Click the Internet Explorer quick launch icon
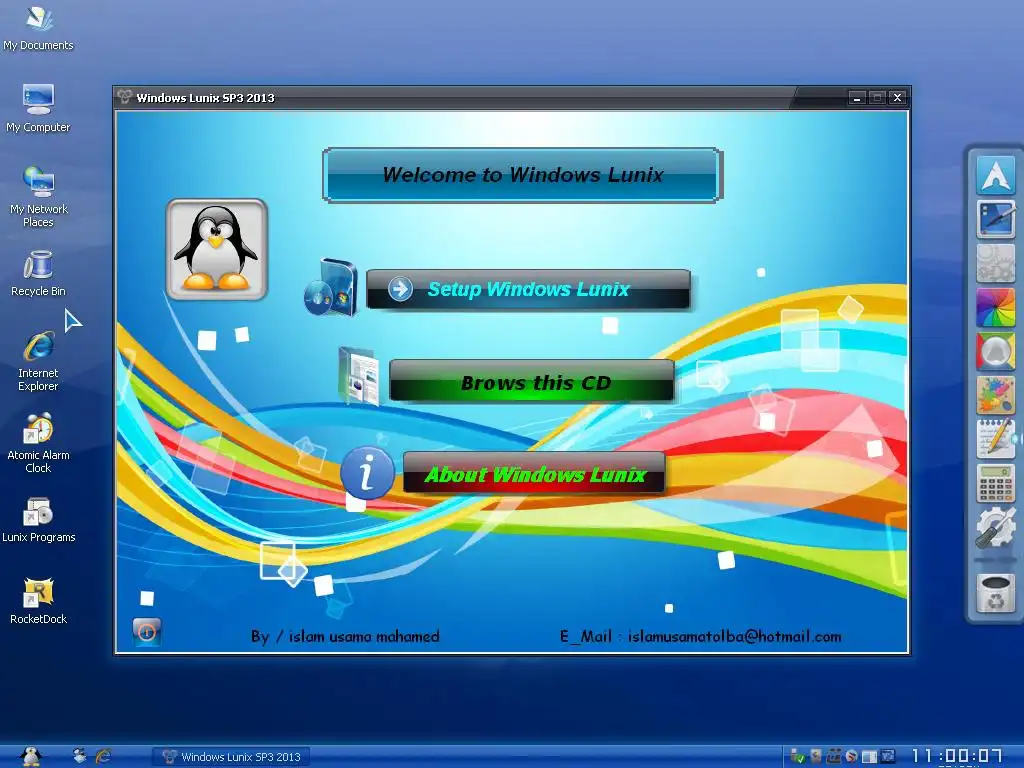The width and height of the screenshot is (1024, 768). pyautogui.click(x=103, y=756)
